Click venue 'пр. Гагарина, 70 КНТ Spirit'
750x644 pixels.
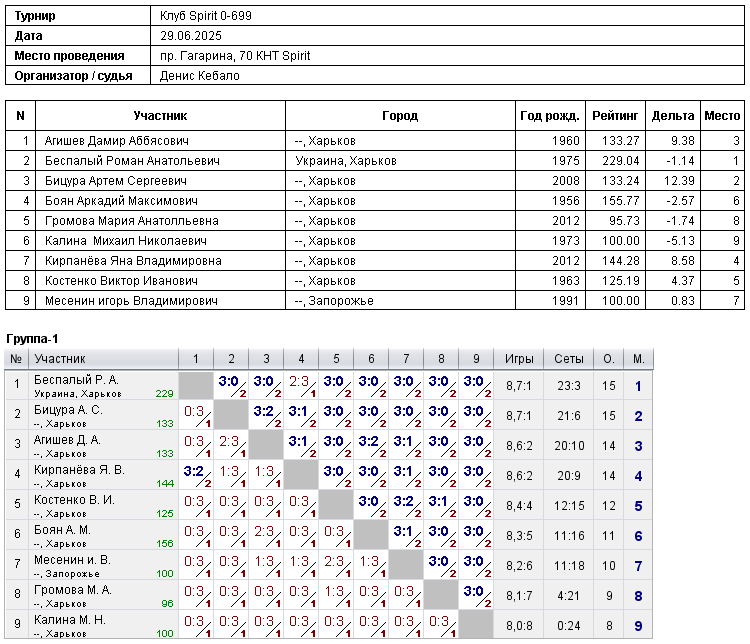coord(235,56)
